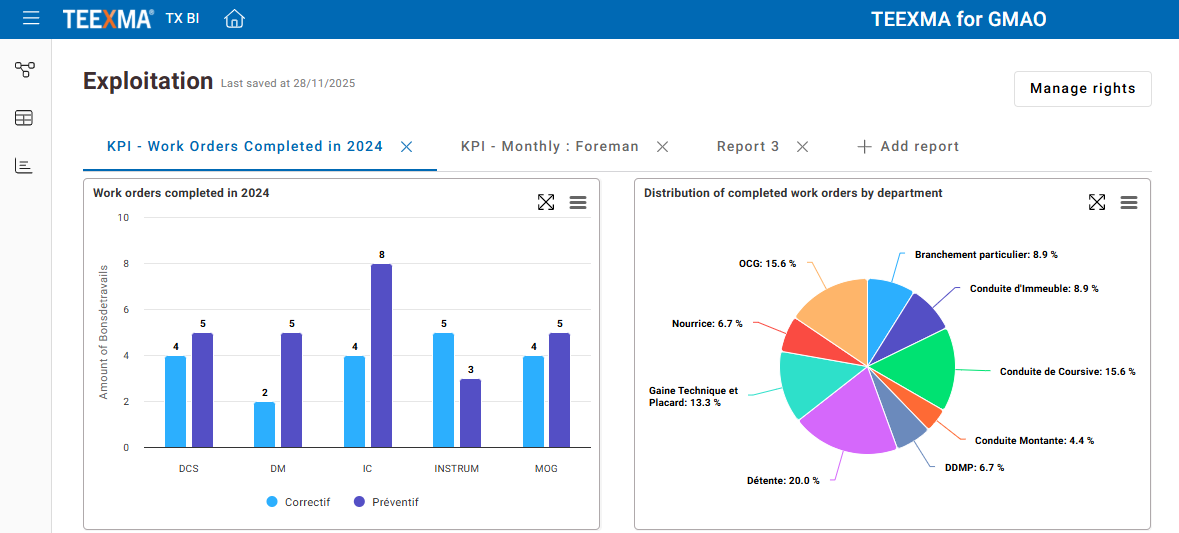Expand the department pie chart fullscreen
This screenshot has height=533, width=1179.
coord(1097,202)
